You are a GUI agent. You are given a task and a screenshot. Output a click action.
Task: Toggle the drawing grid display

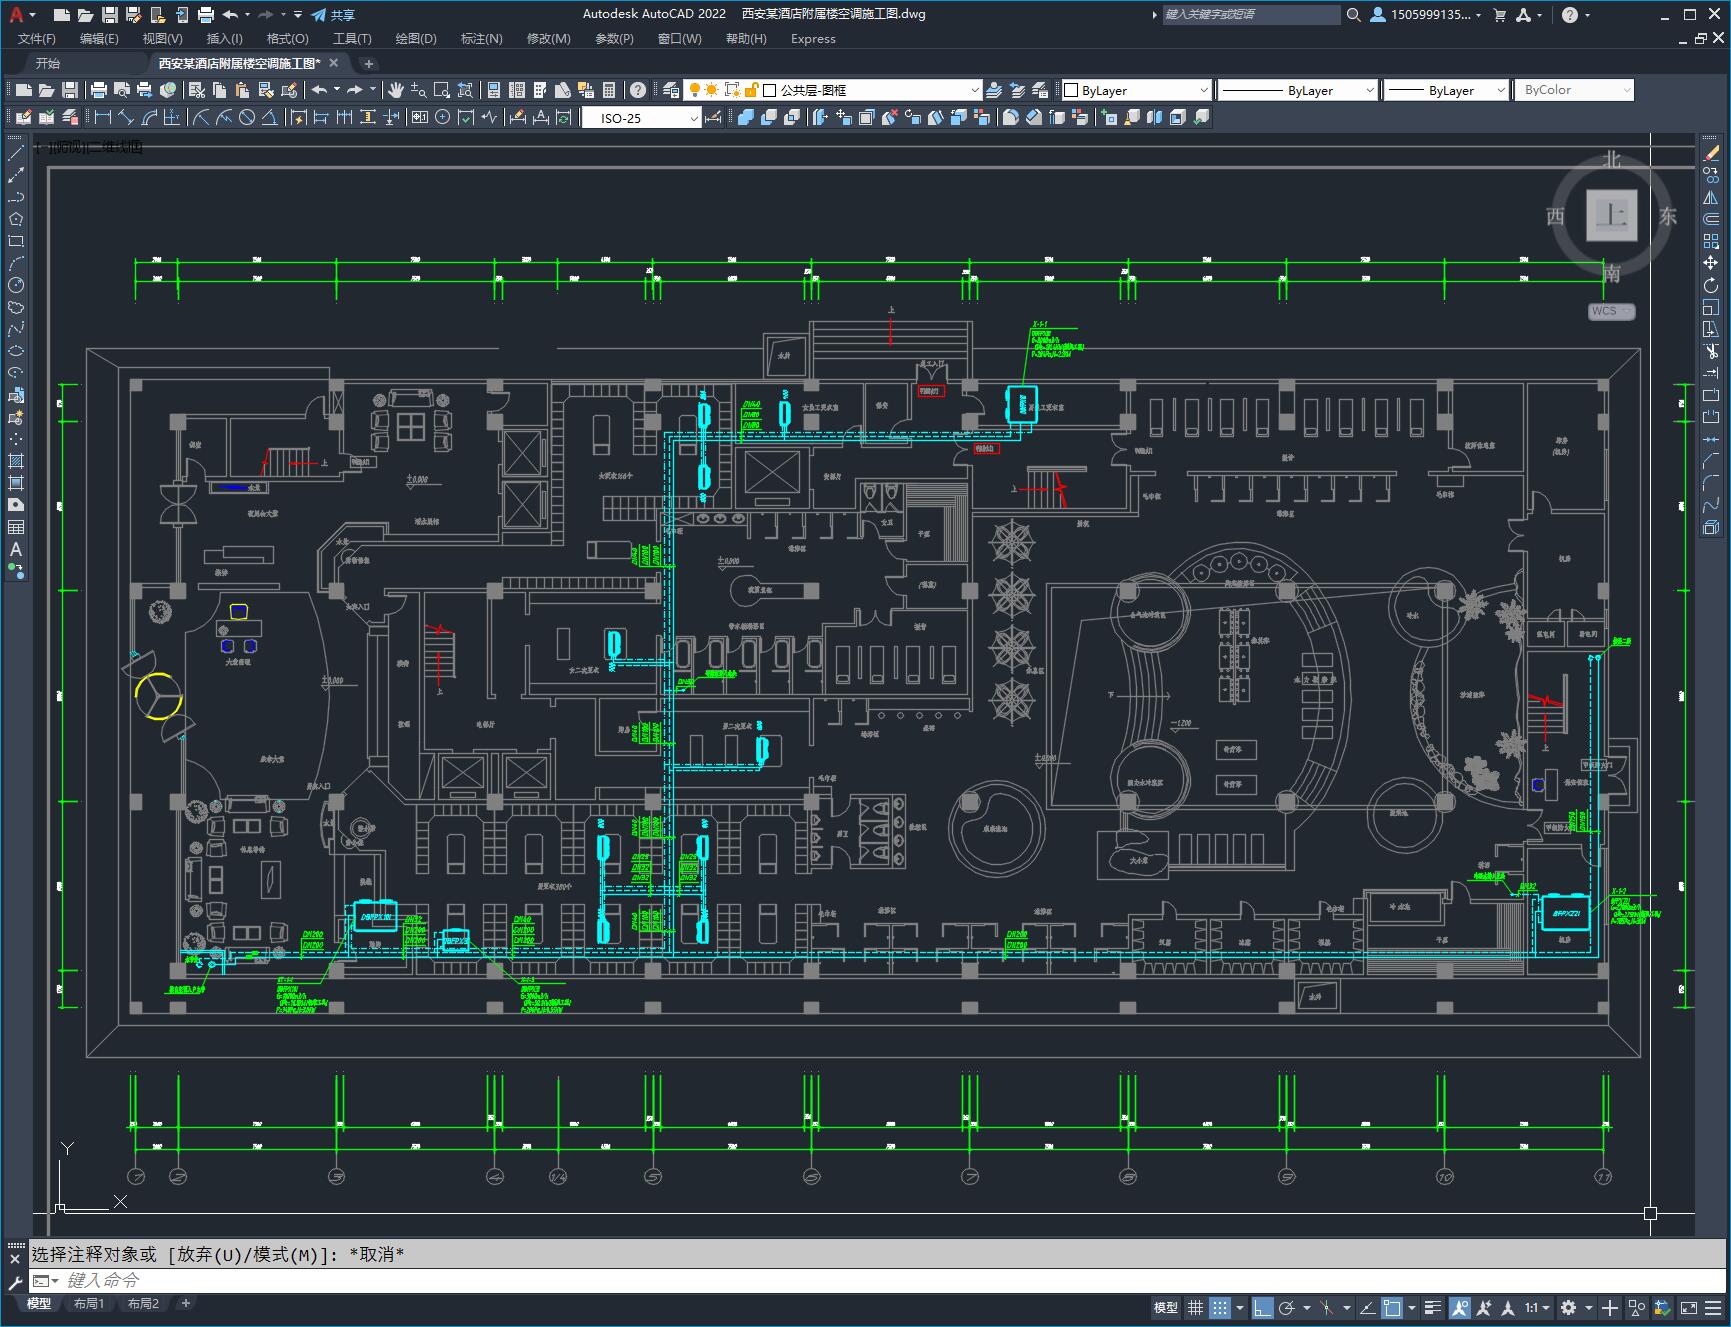1195,1307
